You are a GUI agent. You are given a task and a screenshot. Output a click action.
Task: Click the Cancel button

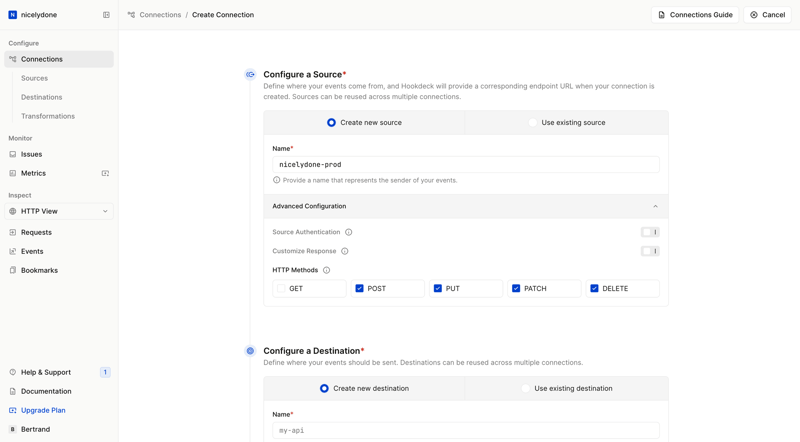click(x=767, y=15)
